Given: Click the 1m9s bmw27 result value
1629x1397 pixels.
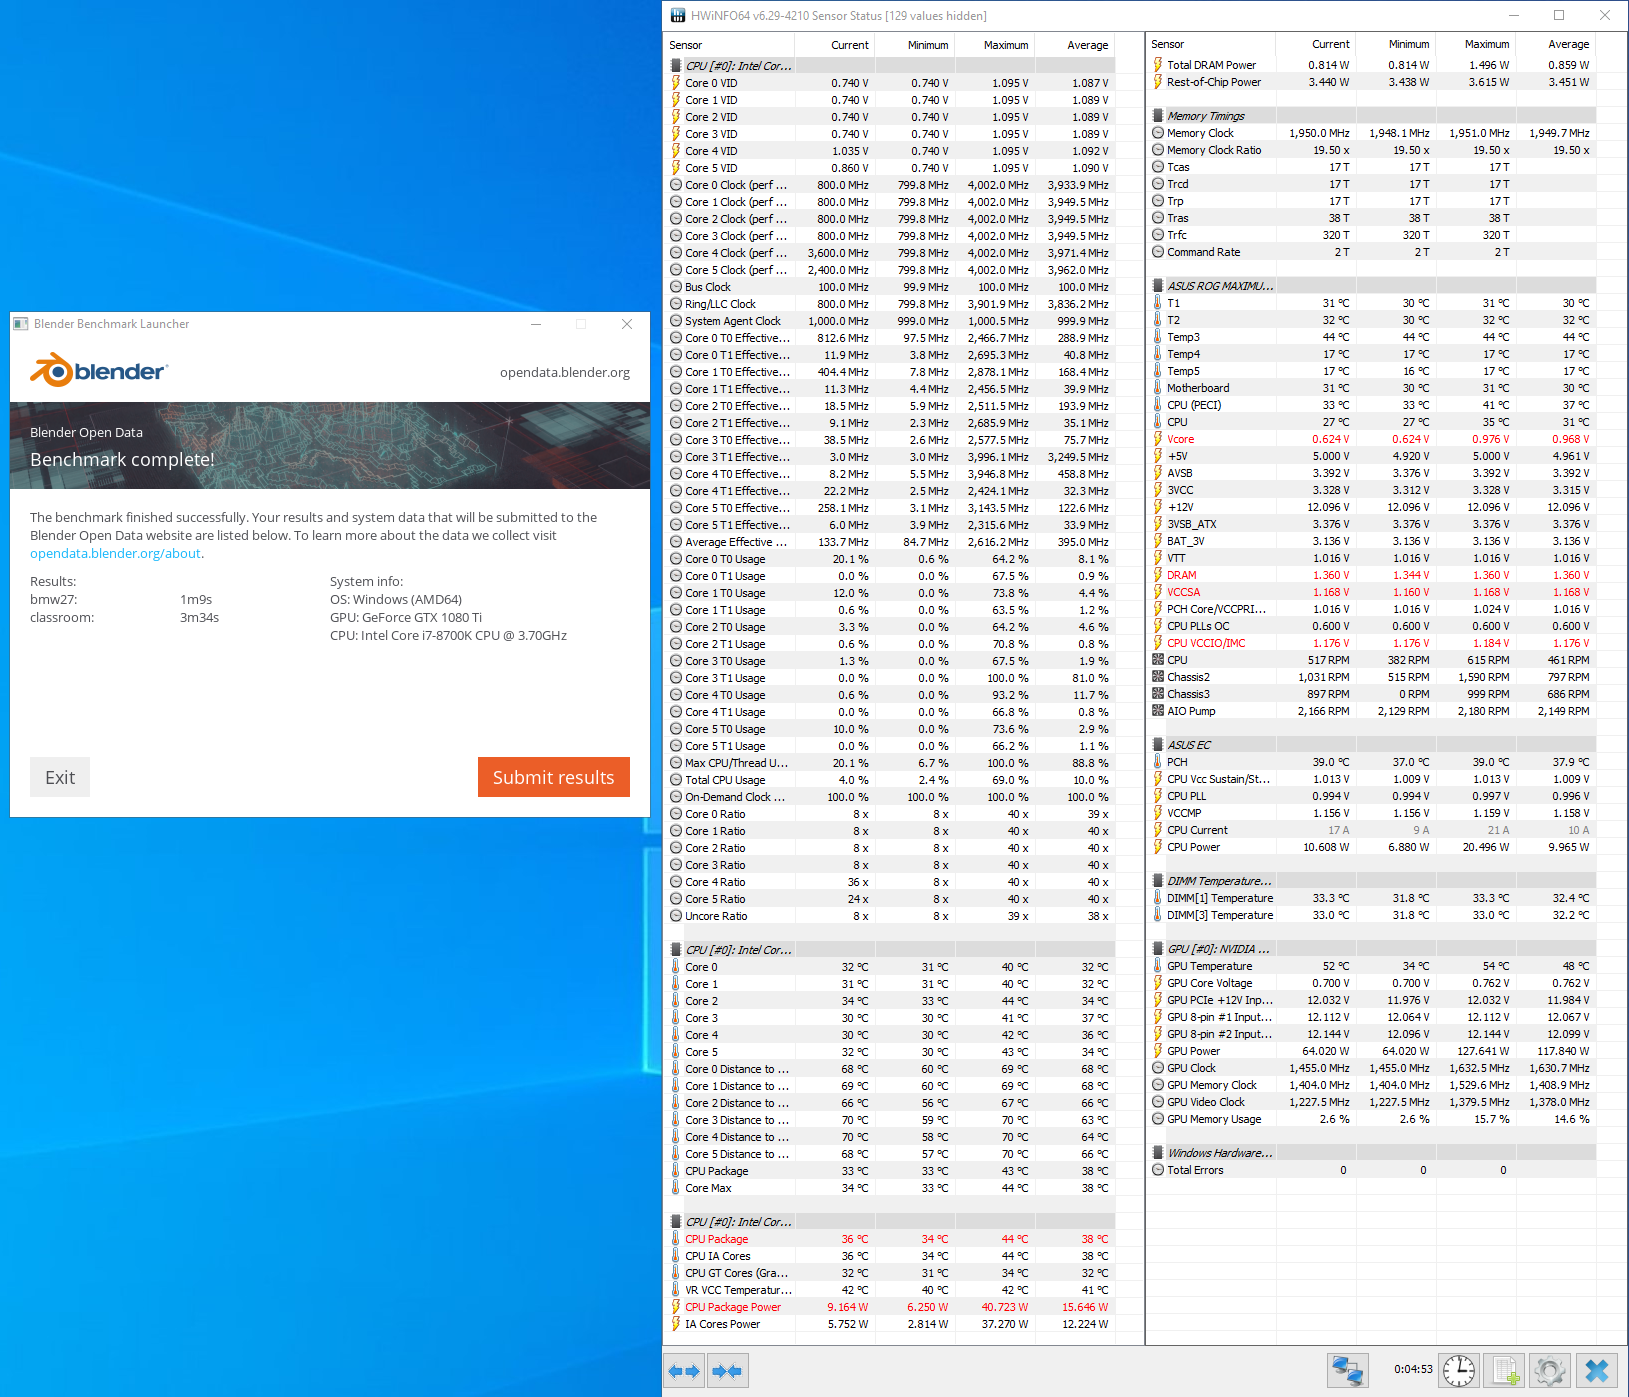Looking at the screenshot, I should [196, 600].
